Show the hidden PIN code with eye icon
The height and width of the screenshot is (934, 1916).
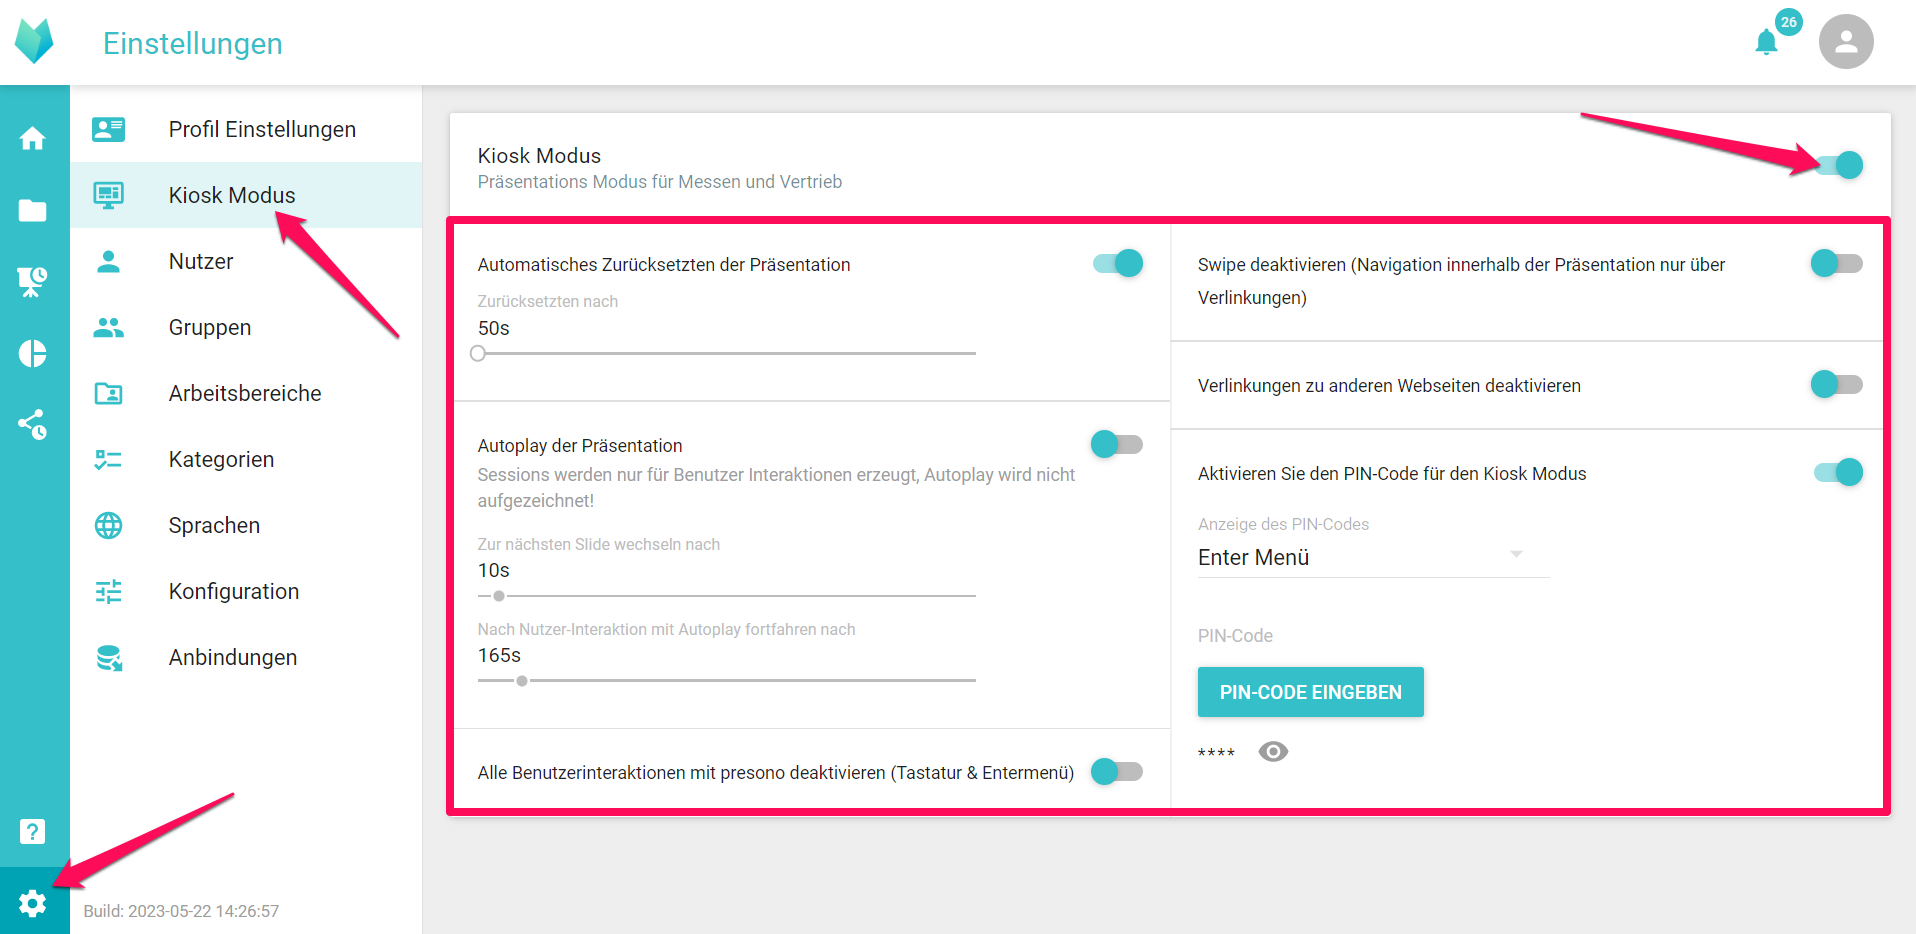pyautogui.click(x=1273, y=752)
